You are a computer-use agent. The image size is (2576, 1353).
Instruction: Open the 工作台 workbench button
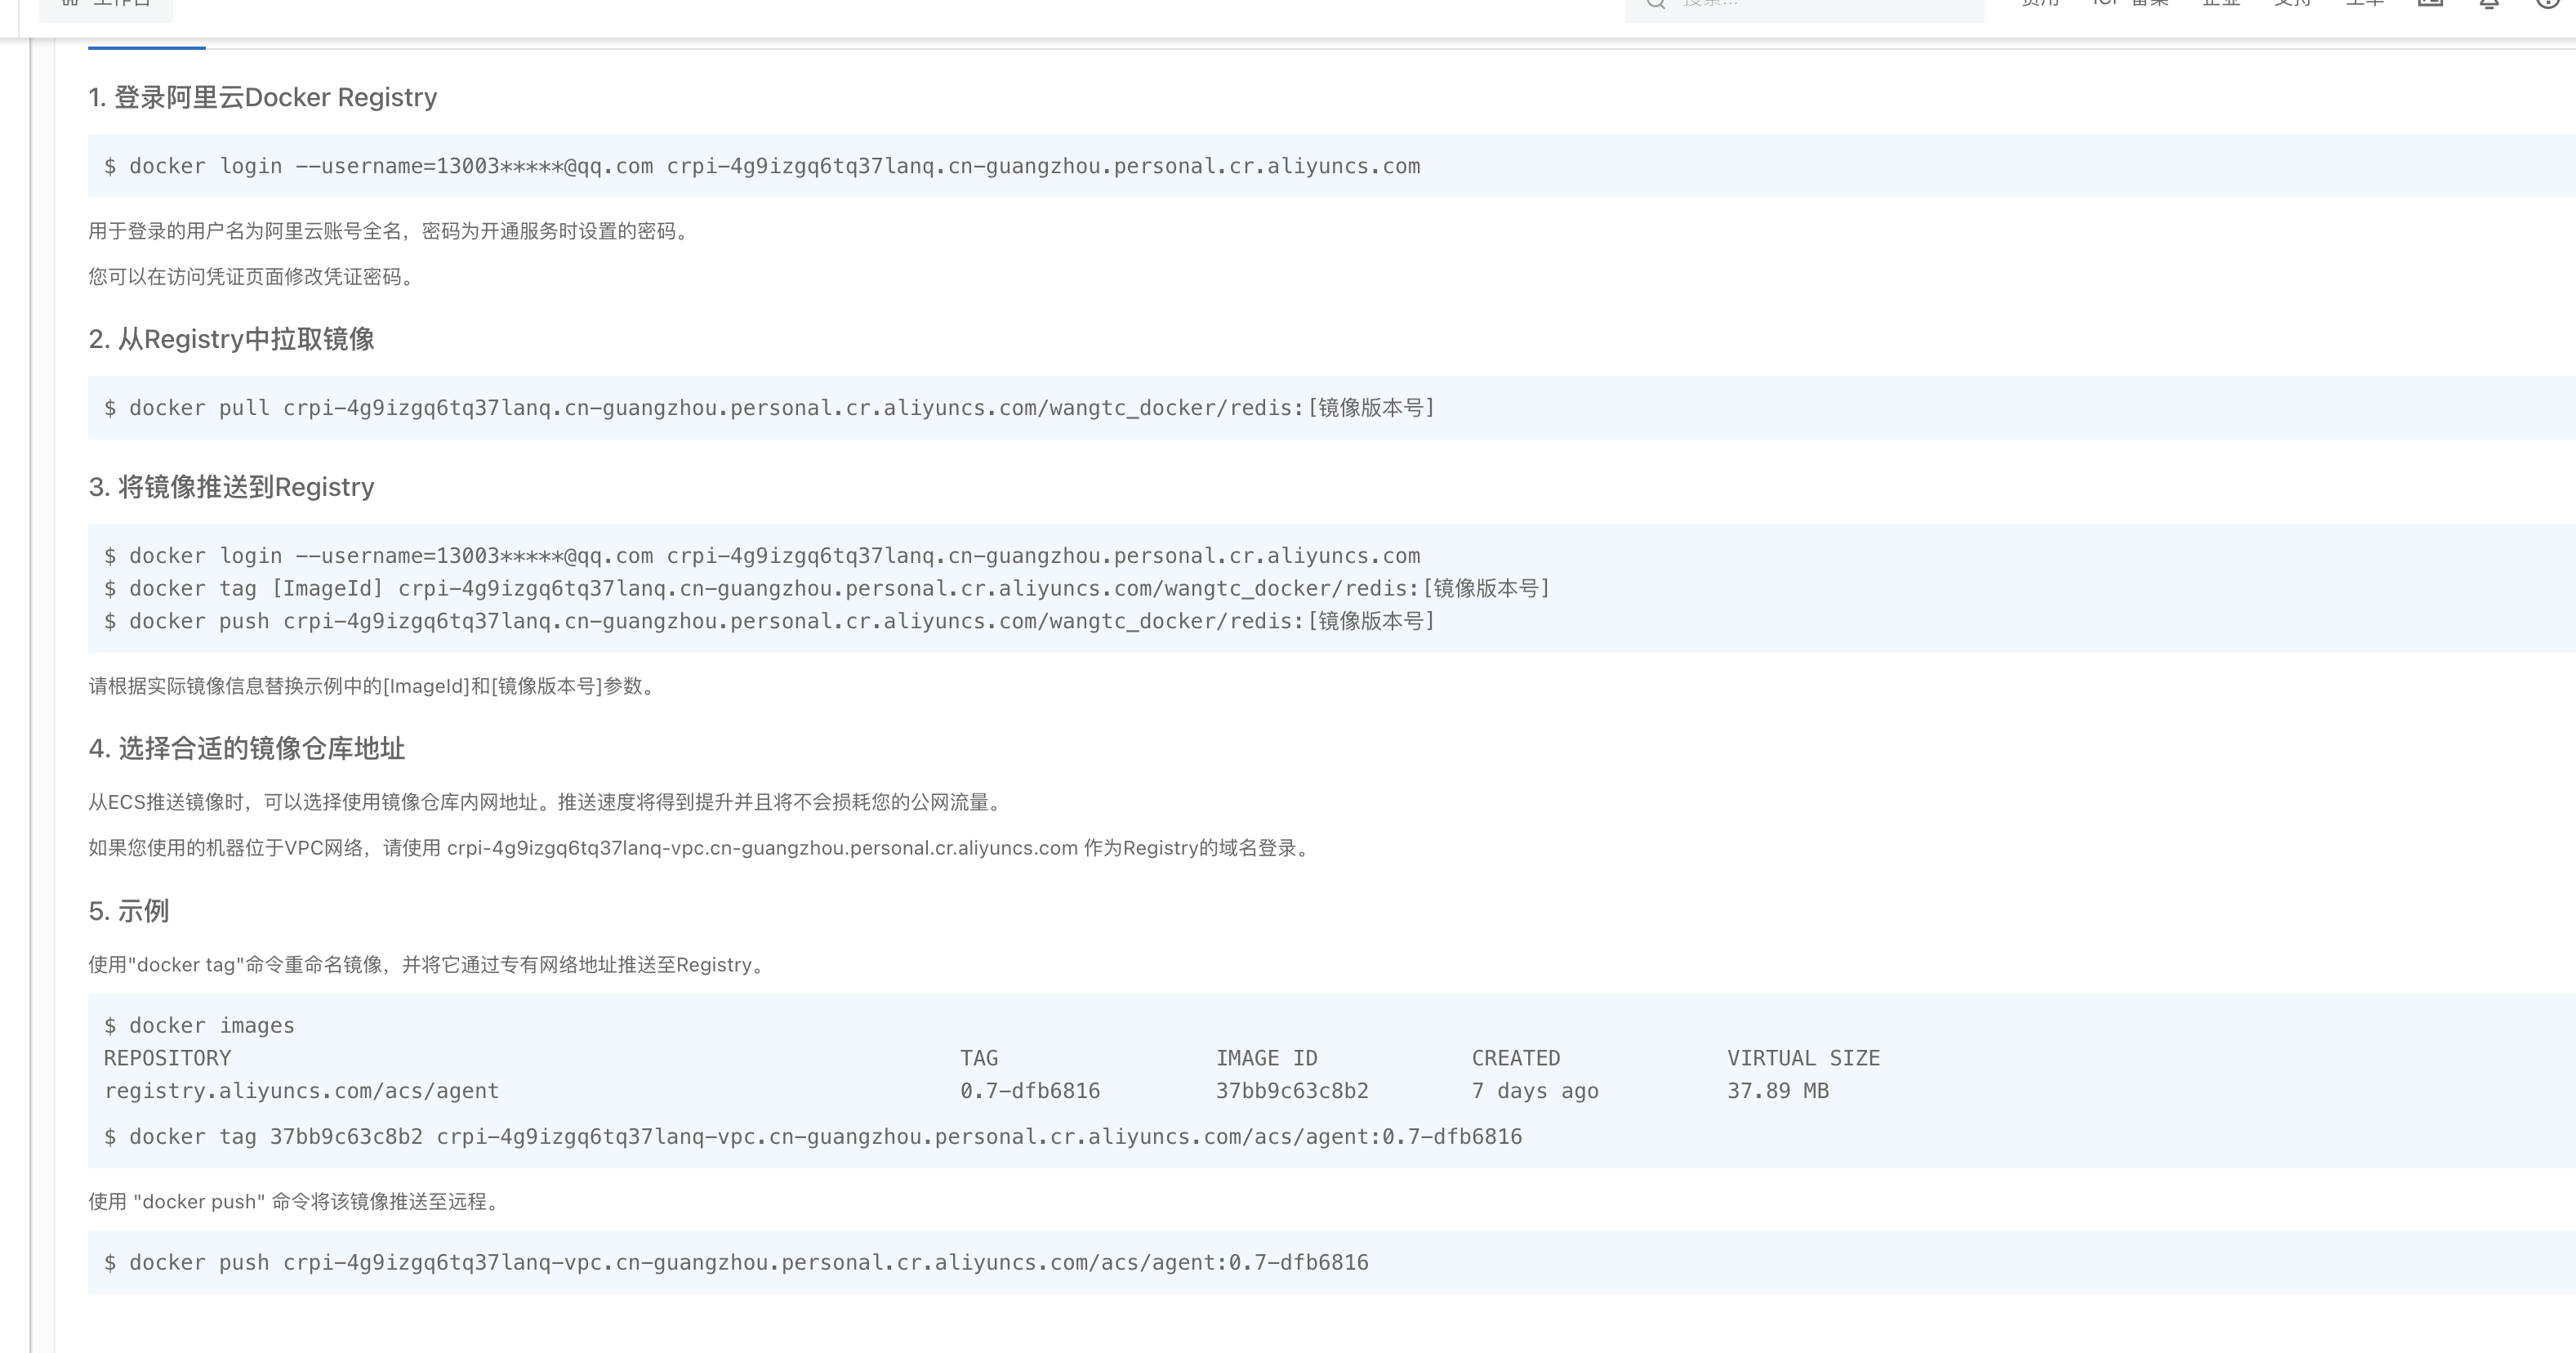106,5
